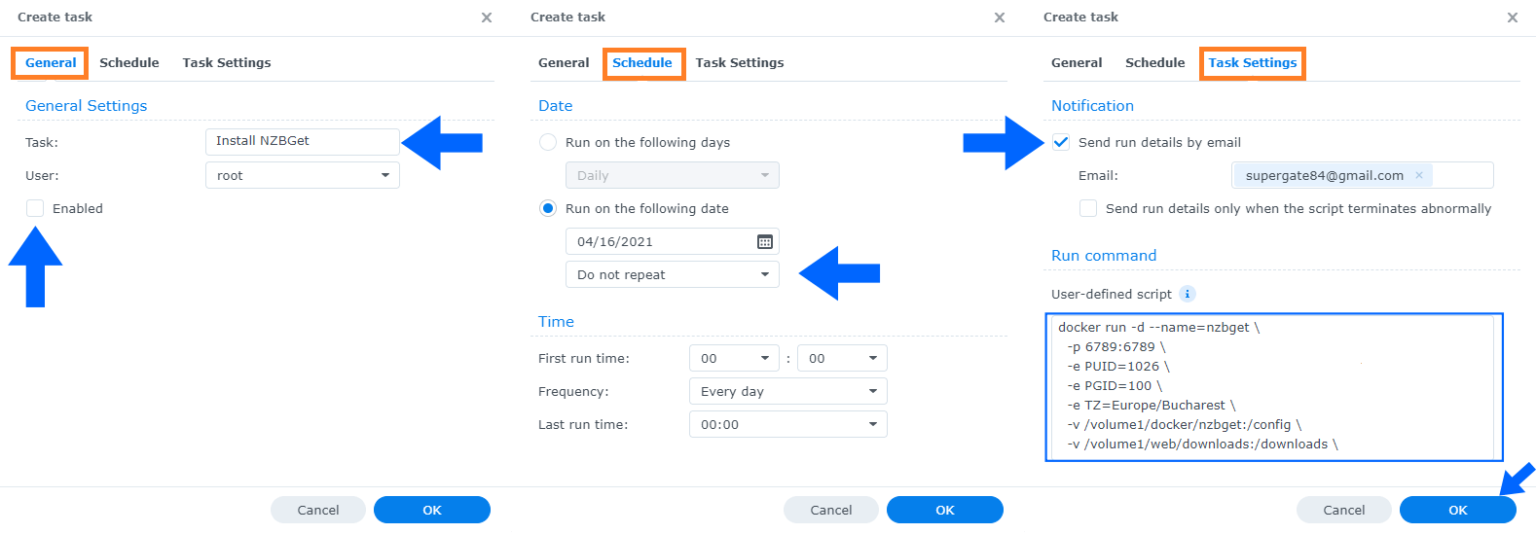
Task: Open the User dropdown showing root
Action: (302, 175)
